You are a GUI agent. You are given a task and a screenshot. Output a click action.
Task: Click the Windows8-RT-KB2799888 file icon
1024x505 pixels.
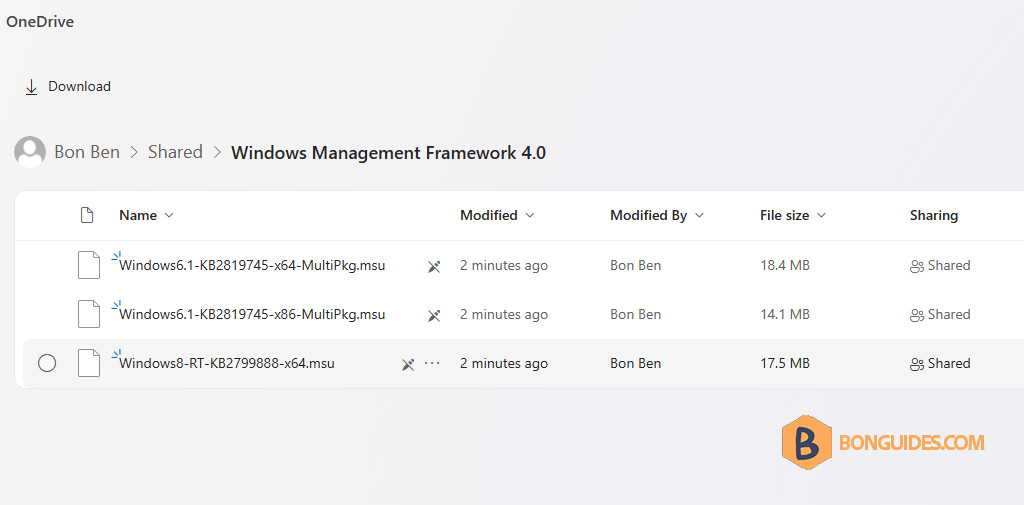tap(89, 363)
